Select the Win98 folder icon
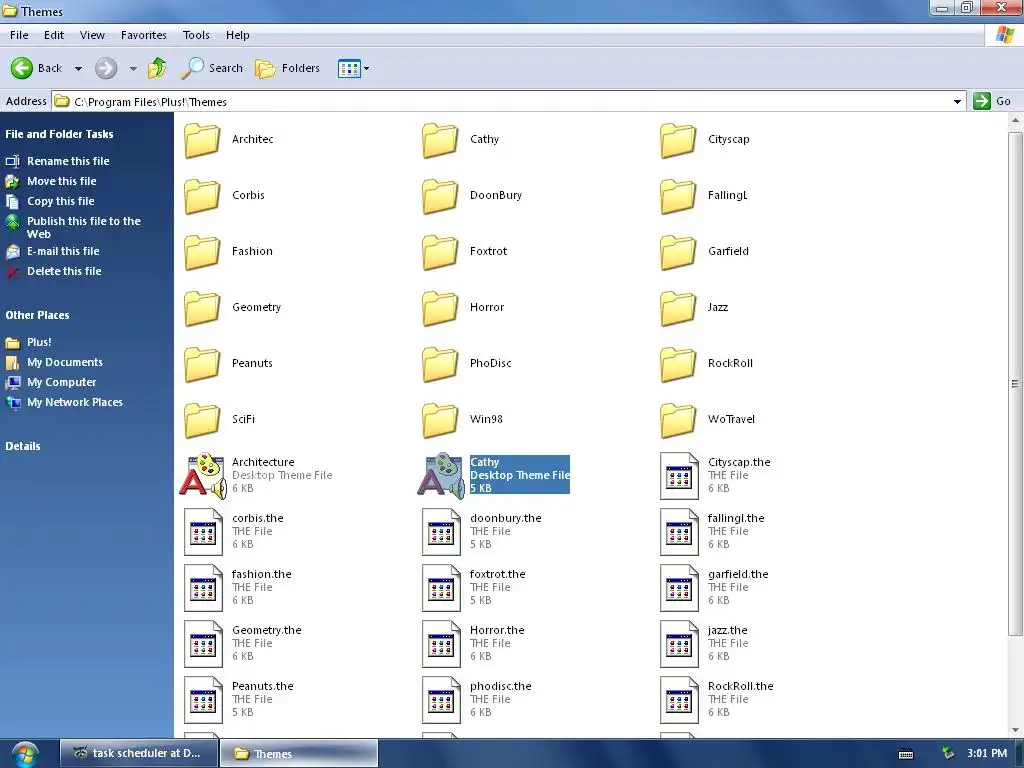 [x=440, y=420]
